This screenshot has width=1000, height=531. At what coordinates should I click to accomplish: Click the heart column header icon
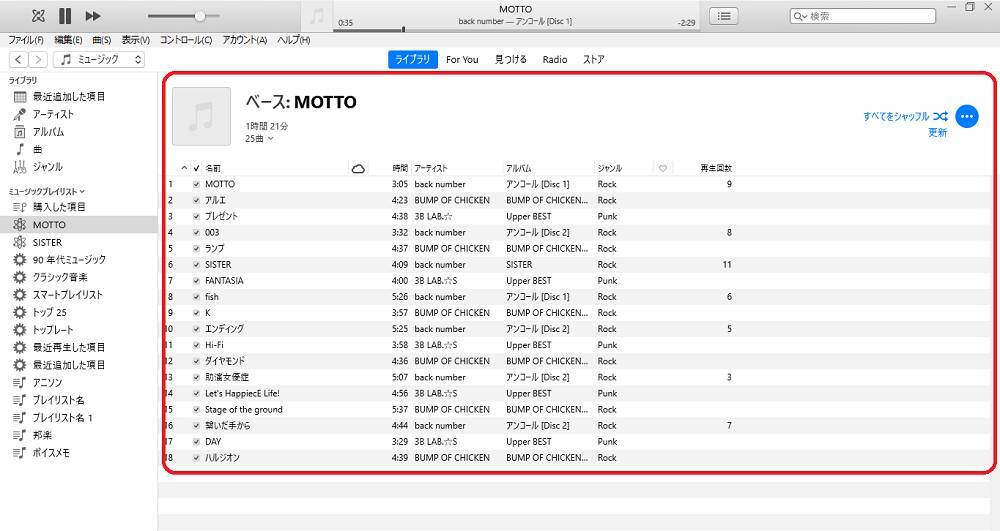click(662, 169)
